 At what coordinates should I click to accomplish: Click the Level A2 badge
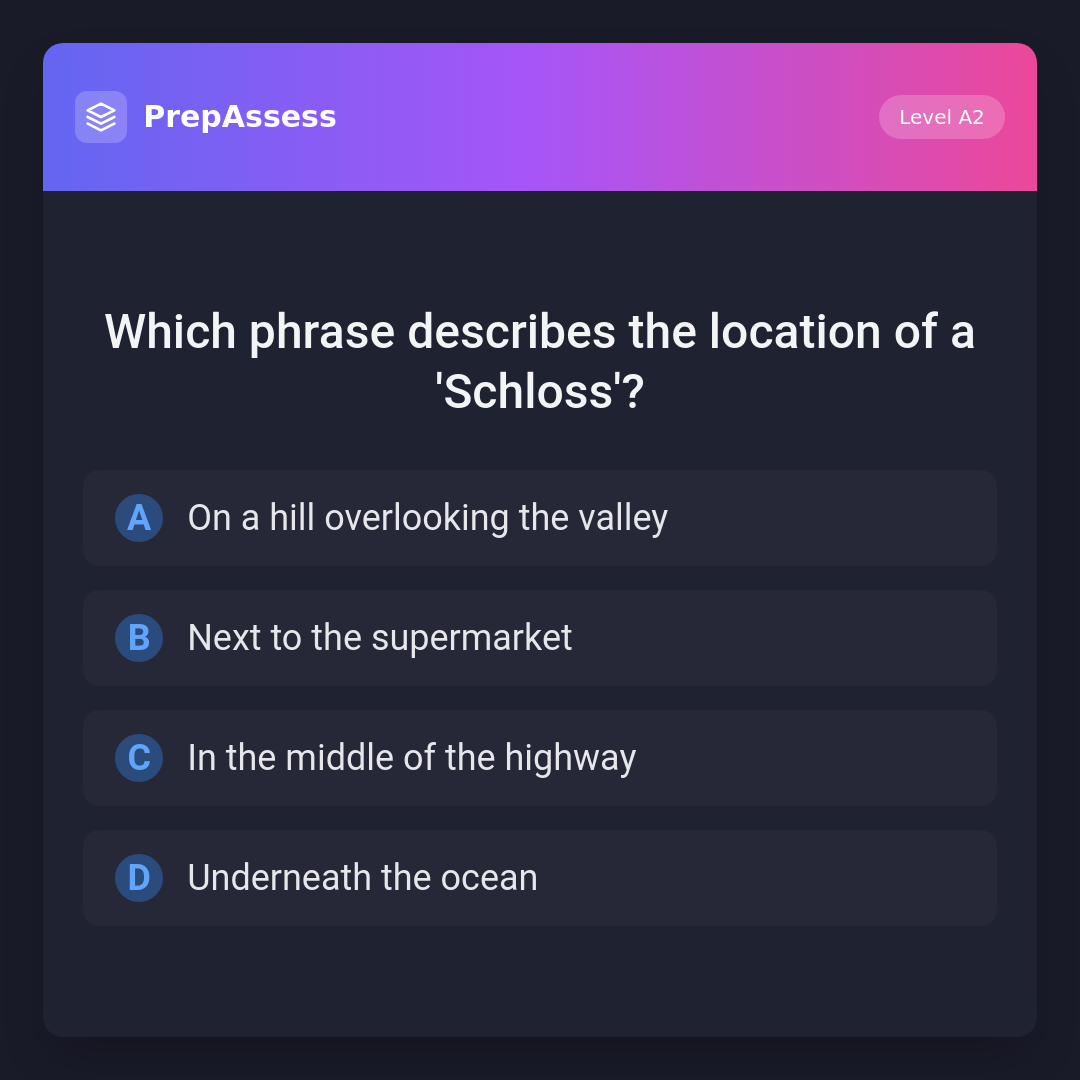coord(941,117)
